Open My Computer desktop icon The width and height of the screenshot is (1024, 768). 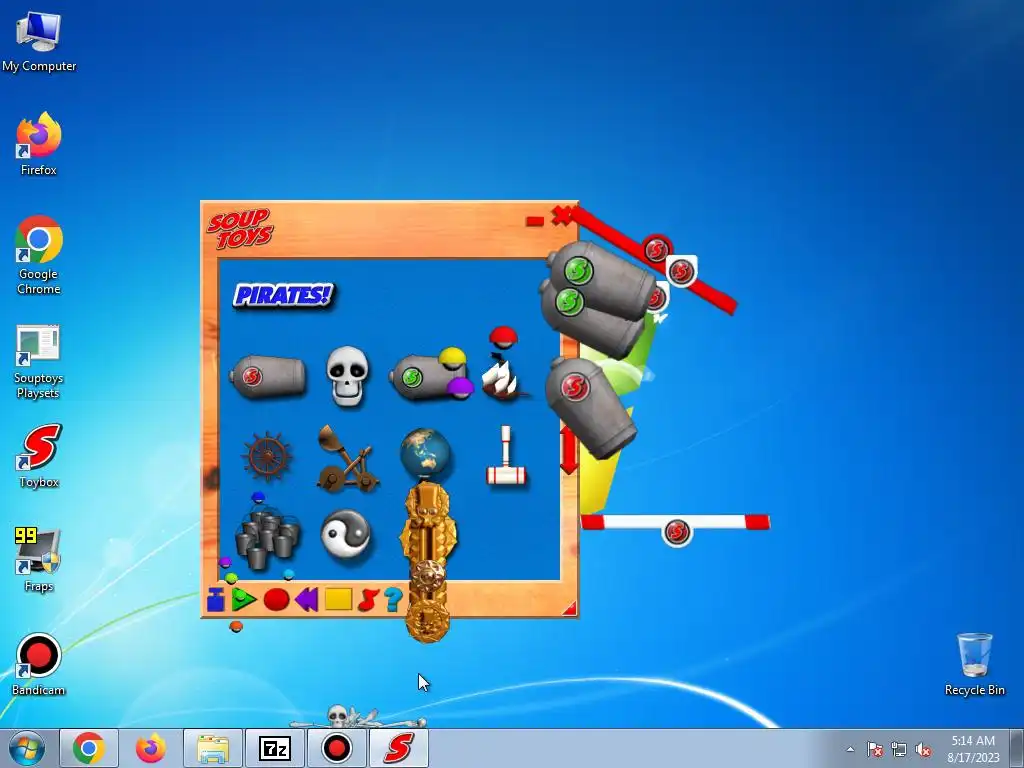click(x=39, y=41)
